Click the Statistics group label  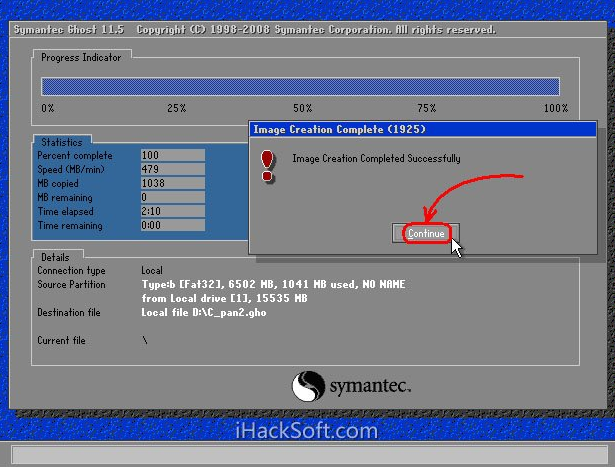click(63, 142)
